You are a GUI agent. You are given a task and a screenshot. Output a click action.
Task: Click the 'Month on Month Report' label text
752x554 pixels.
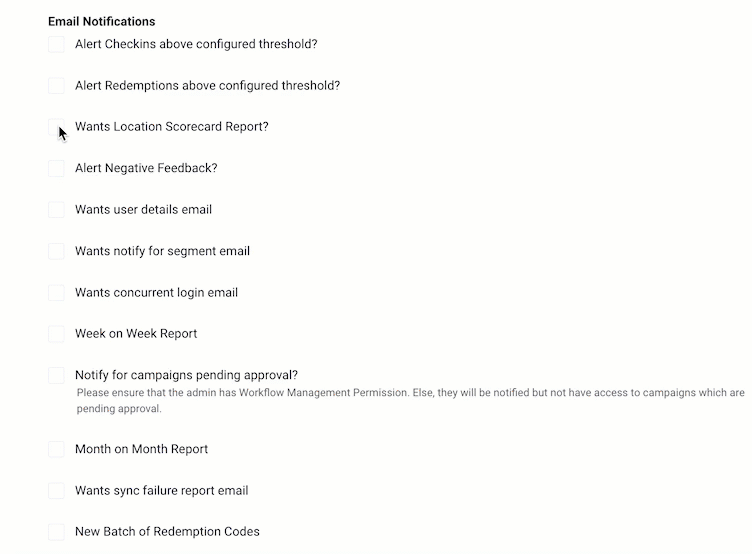click(x=141, y=449)
